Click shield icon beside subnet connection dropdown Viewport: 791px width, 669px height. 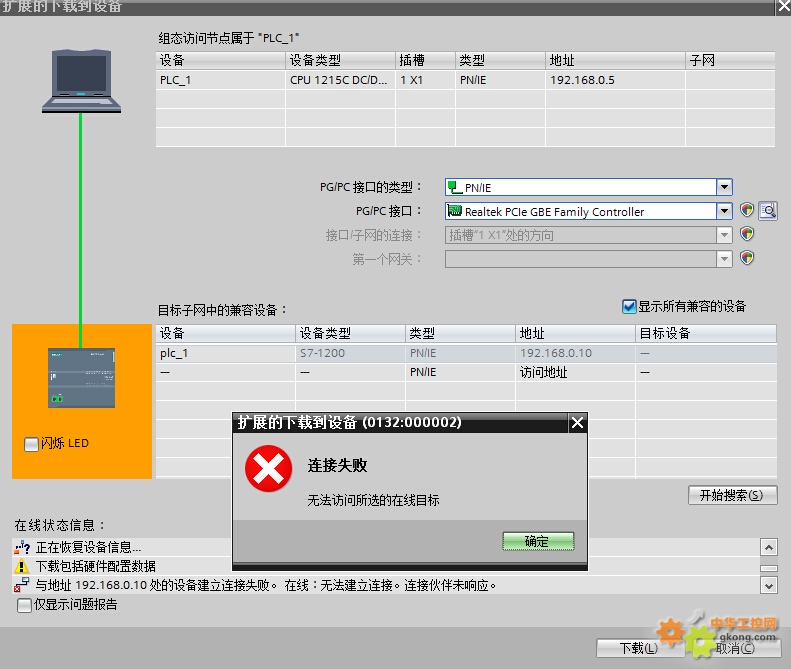[x=747, y=234]
